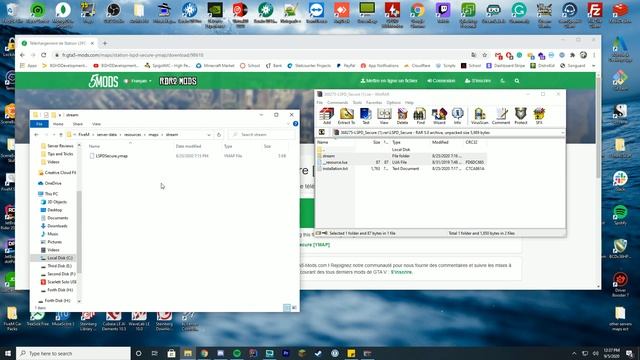
Task: Click WinRAR up-one-level icon beside path
Action: coord(322,132)
